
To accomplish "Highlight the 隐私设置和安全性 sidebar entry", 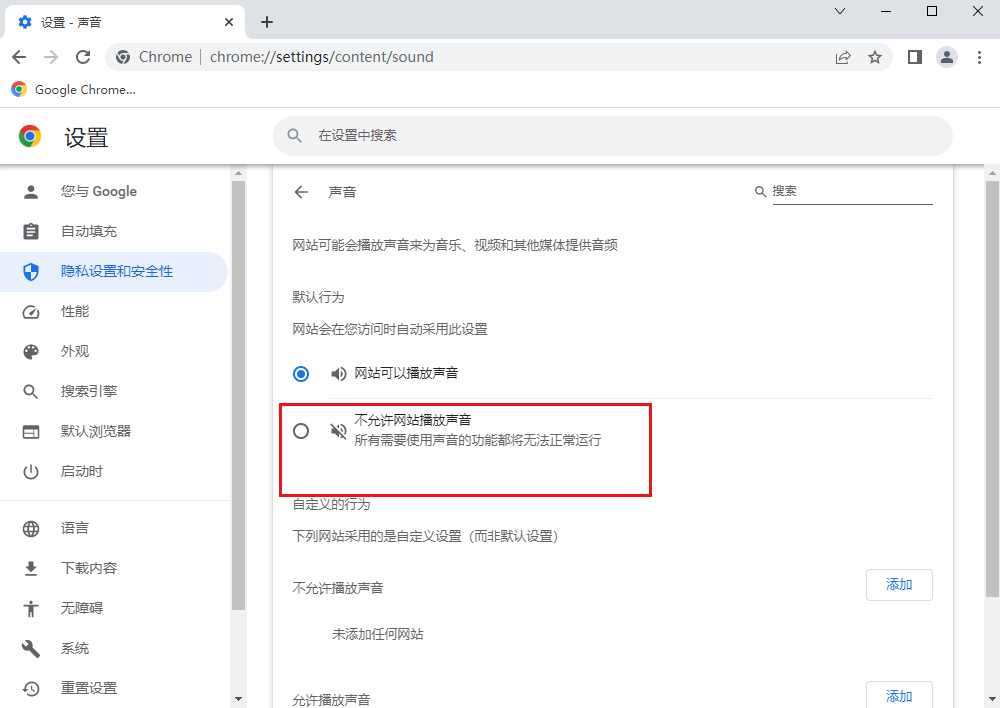I will point(102,271).
